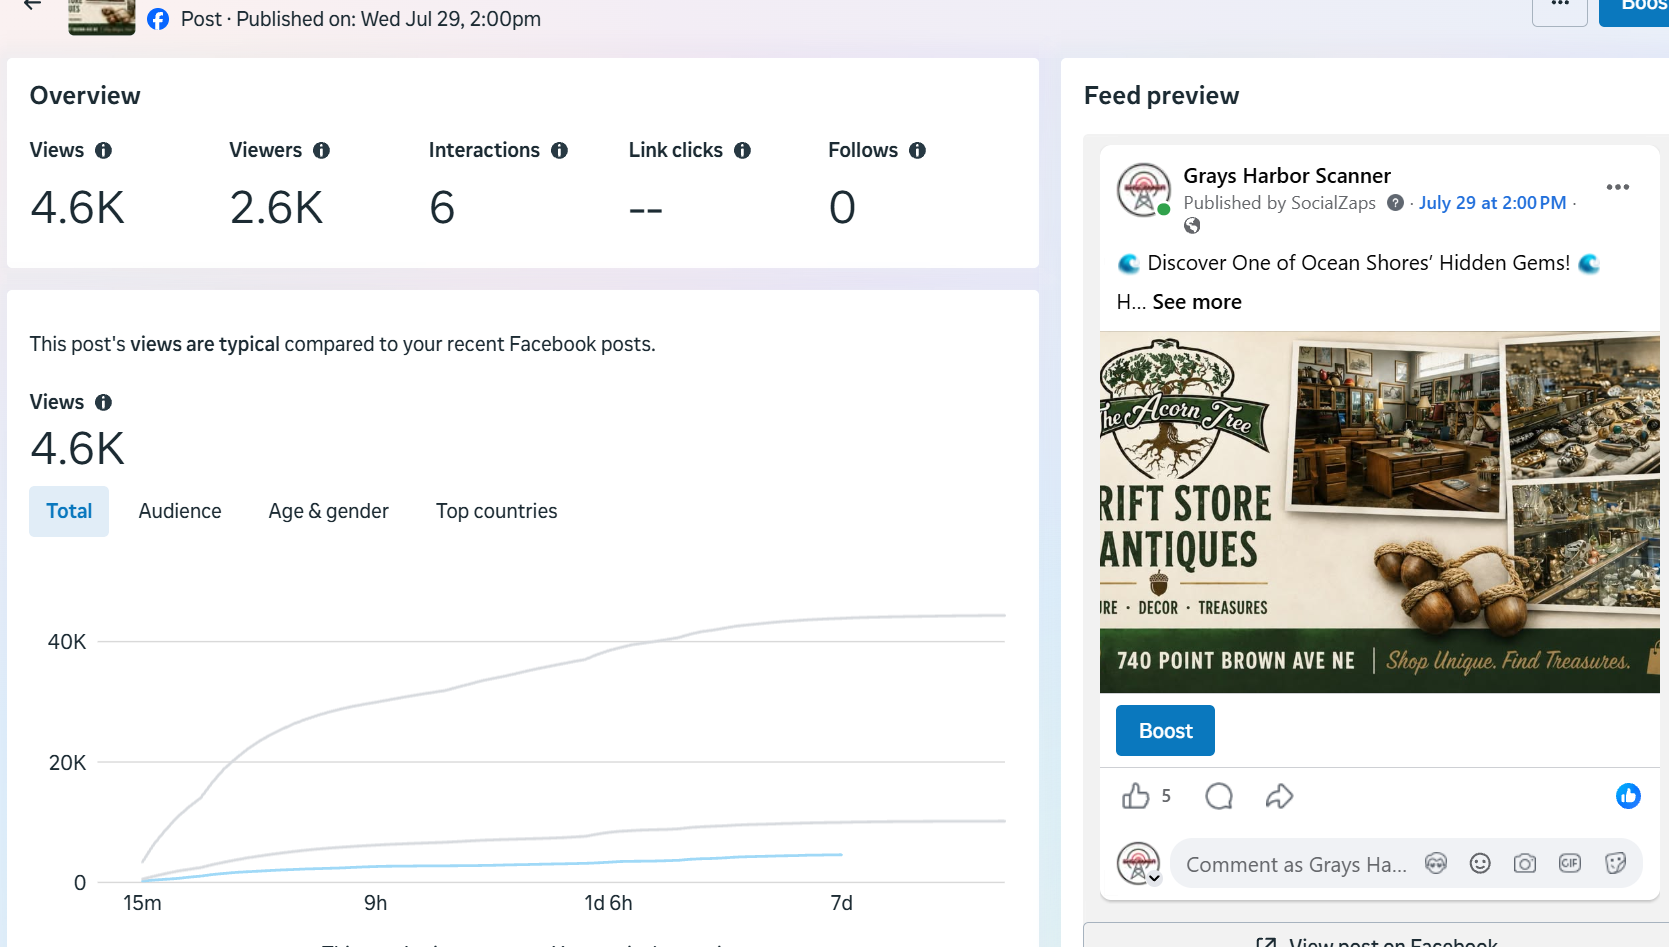Image resolution: width=1669 pixels, height=947 pixels.
Task: Click the Boost button under the post image
Action: tap(1165, 731)
